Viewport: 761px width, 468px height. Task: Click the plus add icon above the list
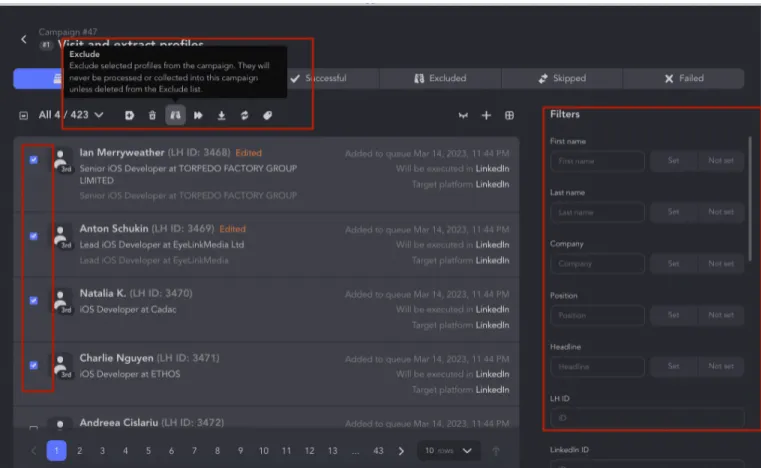486,115
